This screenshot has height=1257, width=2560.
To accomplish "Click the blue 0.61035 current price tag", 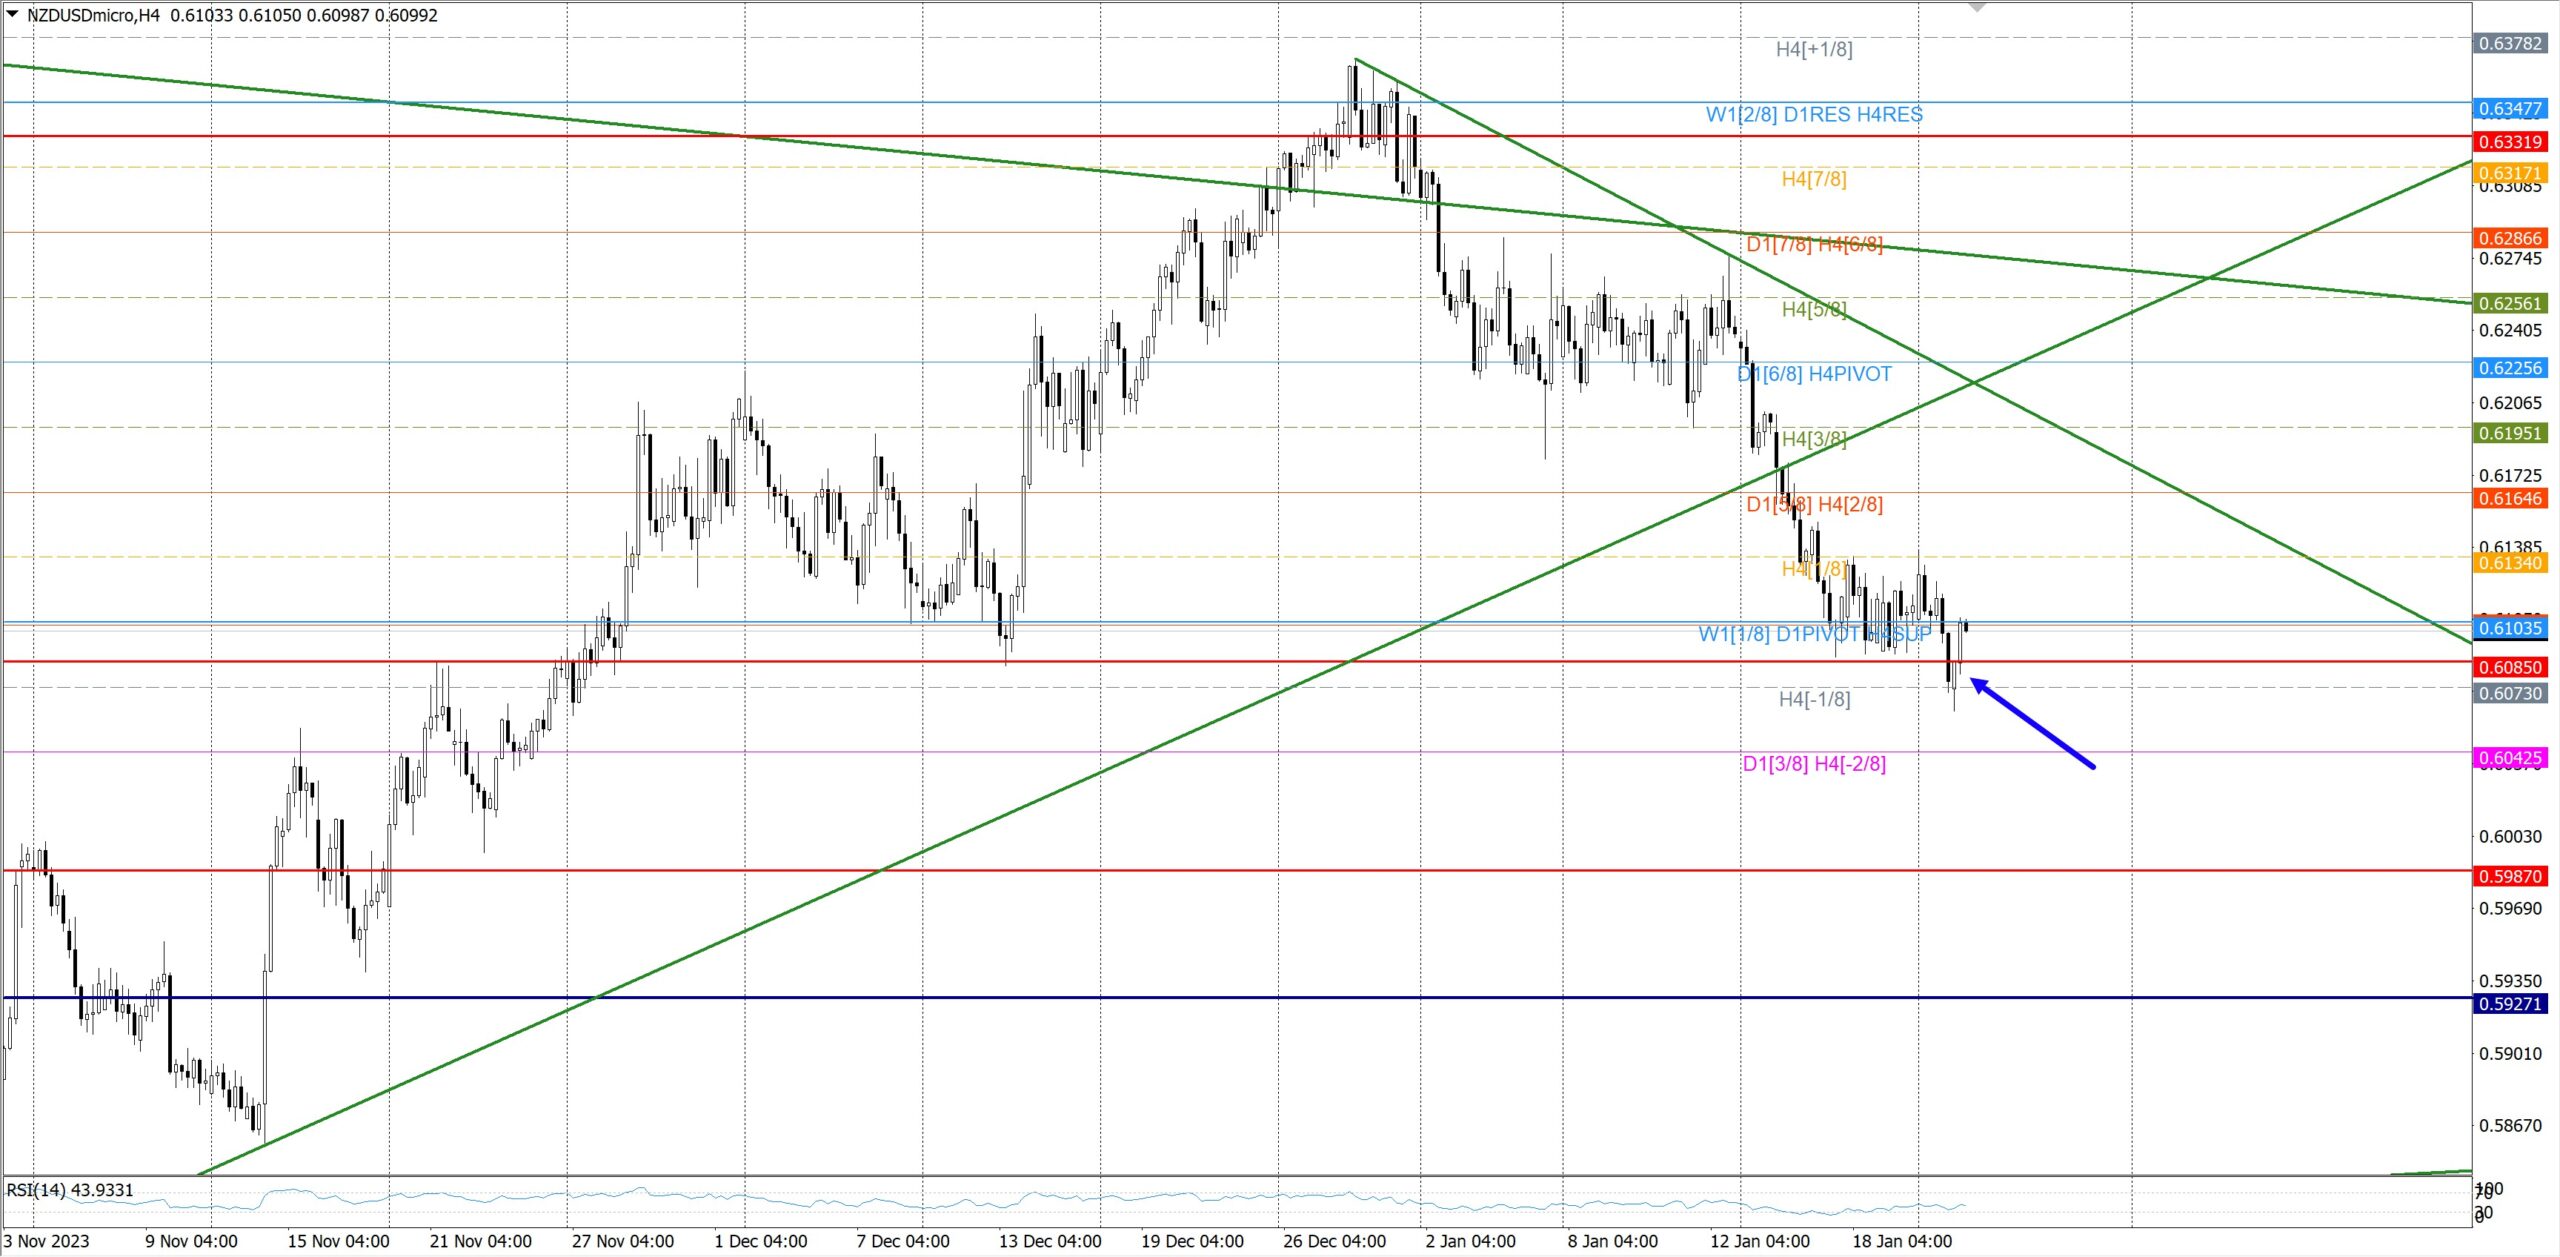I will [2509, 628].
